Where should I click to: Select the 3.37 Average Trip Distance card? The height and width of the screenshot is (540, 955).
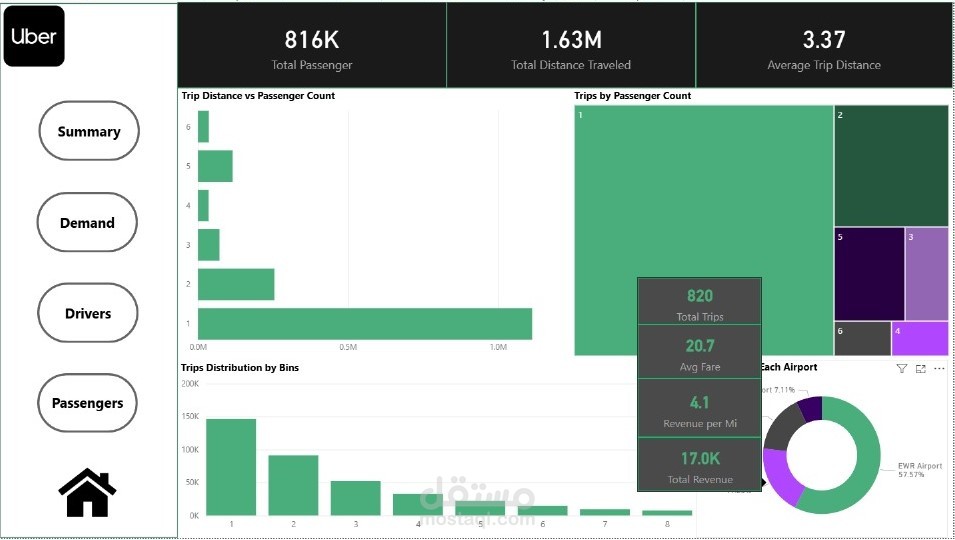tap(824, 46)
